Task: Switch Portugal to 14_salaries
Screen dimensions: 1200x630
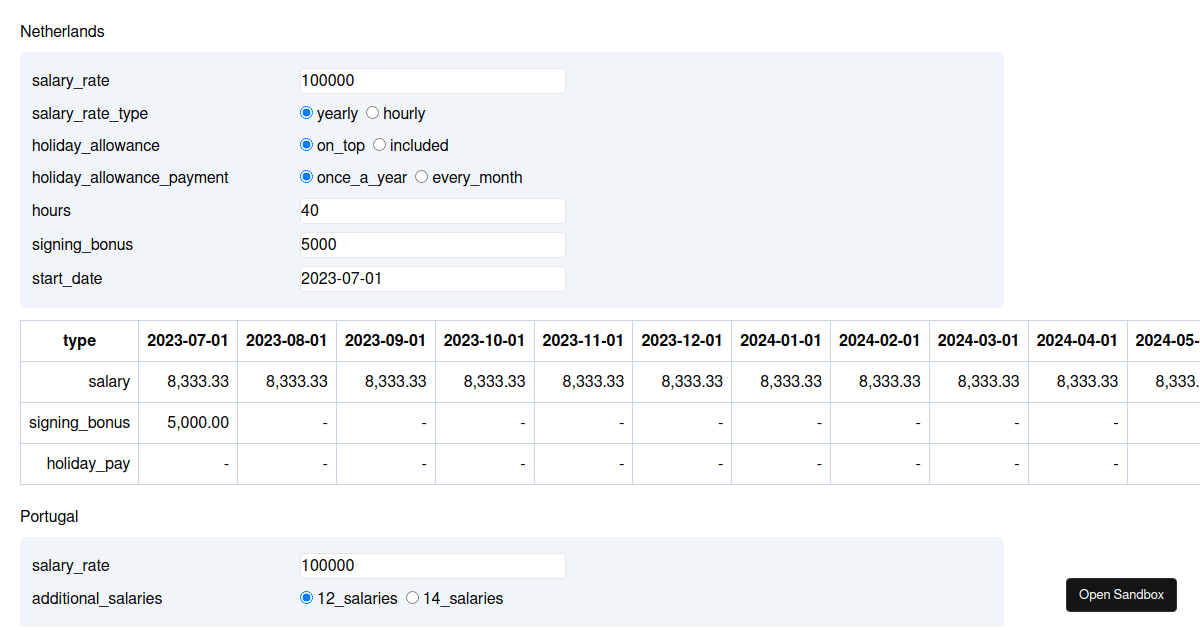Action: coord(412,597)
